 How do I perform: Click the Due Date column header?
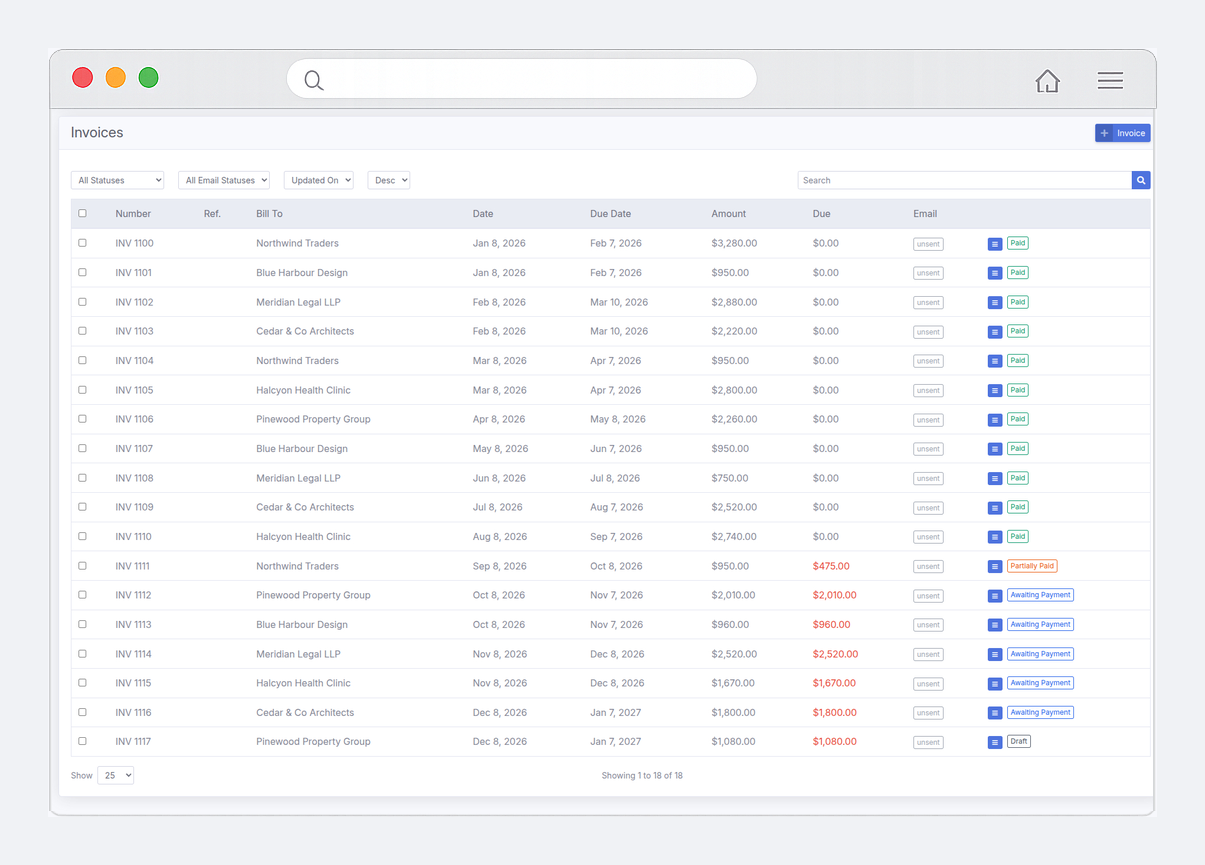point(610,214)
